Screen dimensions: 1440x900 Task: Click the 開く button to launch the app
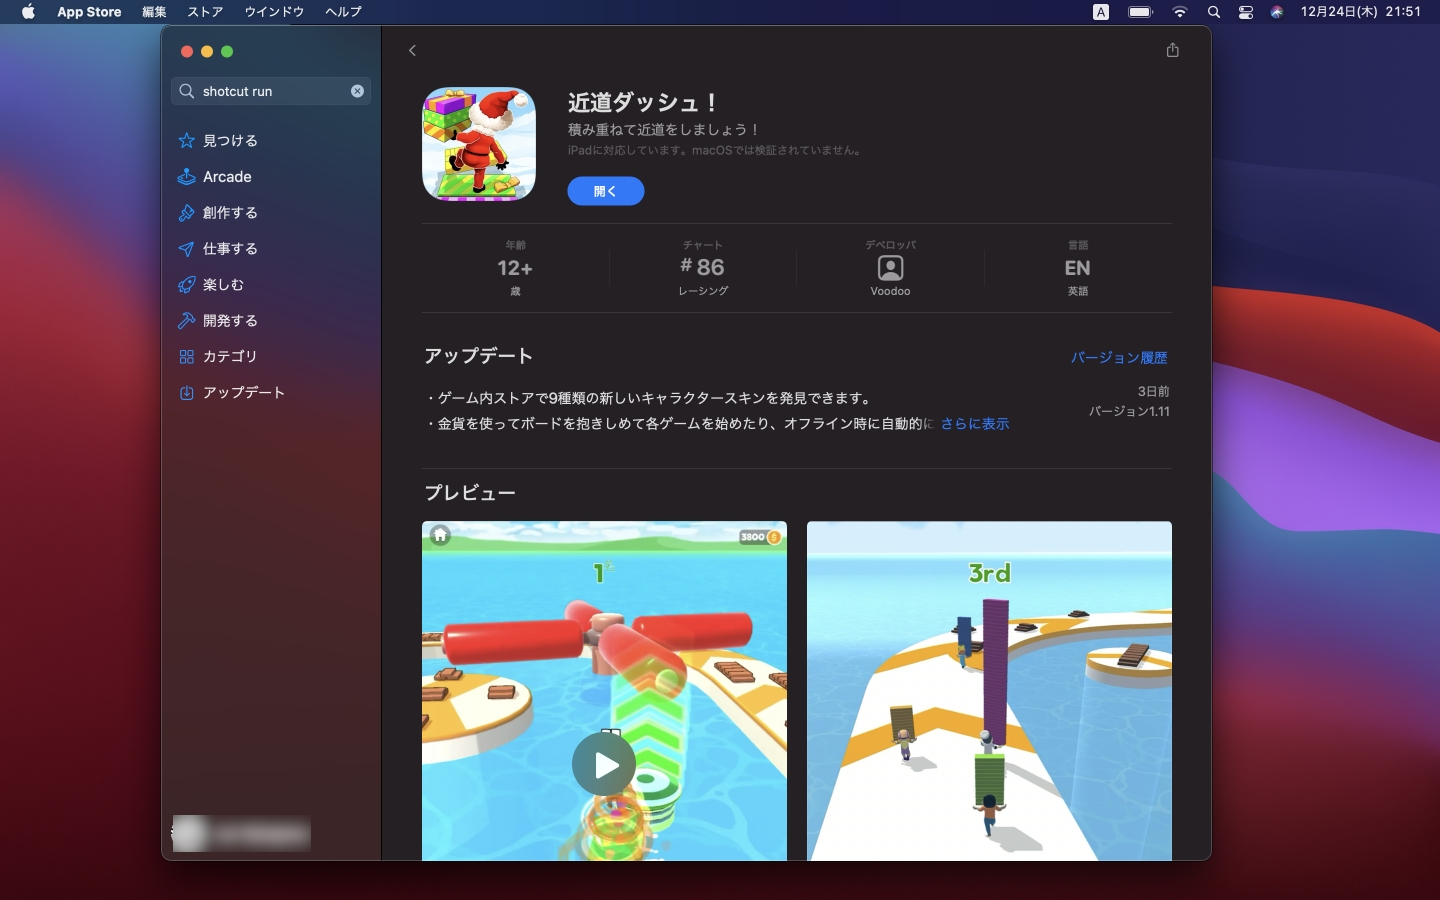coord(606,191)
